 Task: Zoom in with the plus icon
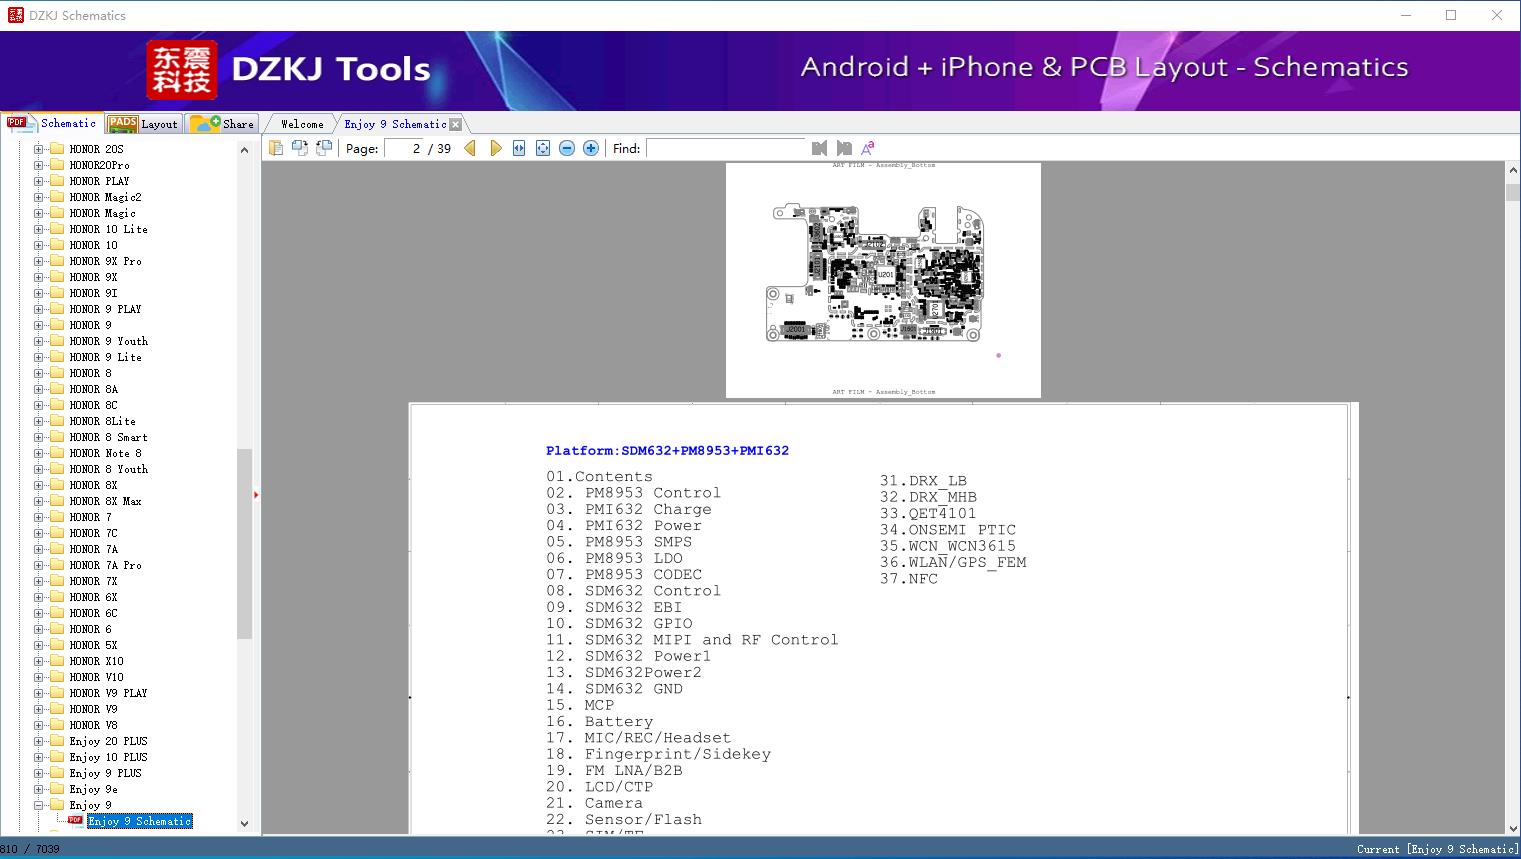click(x=591, y=148)
